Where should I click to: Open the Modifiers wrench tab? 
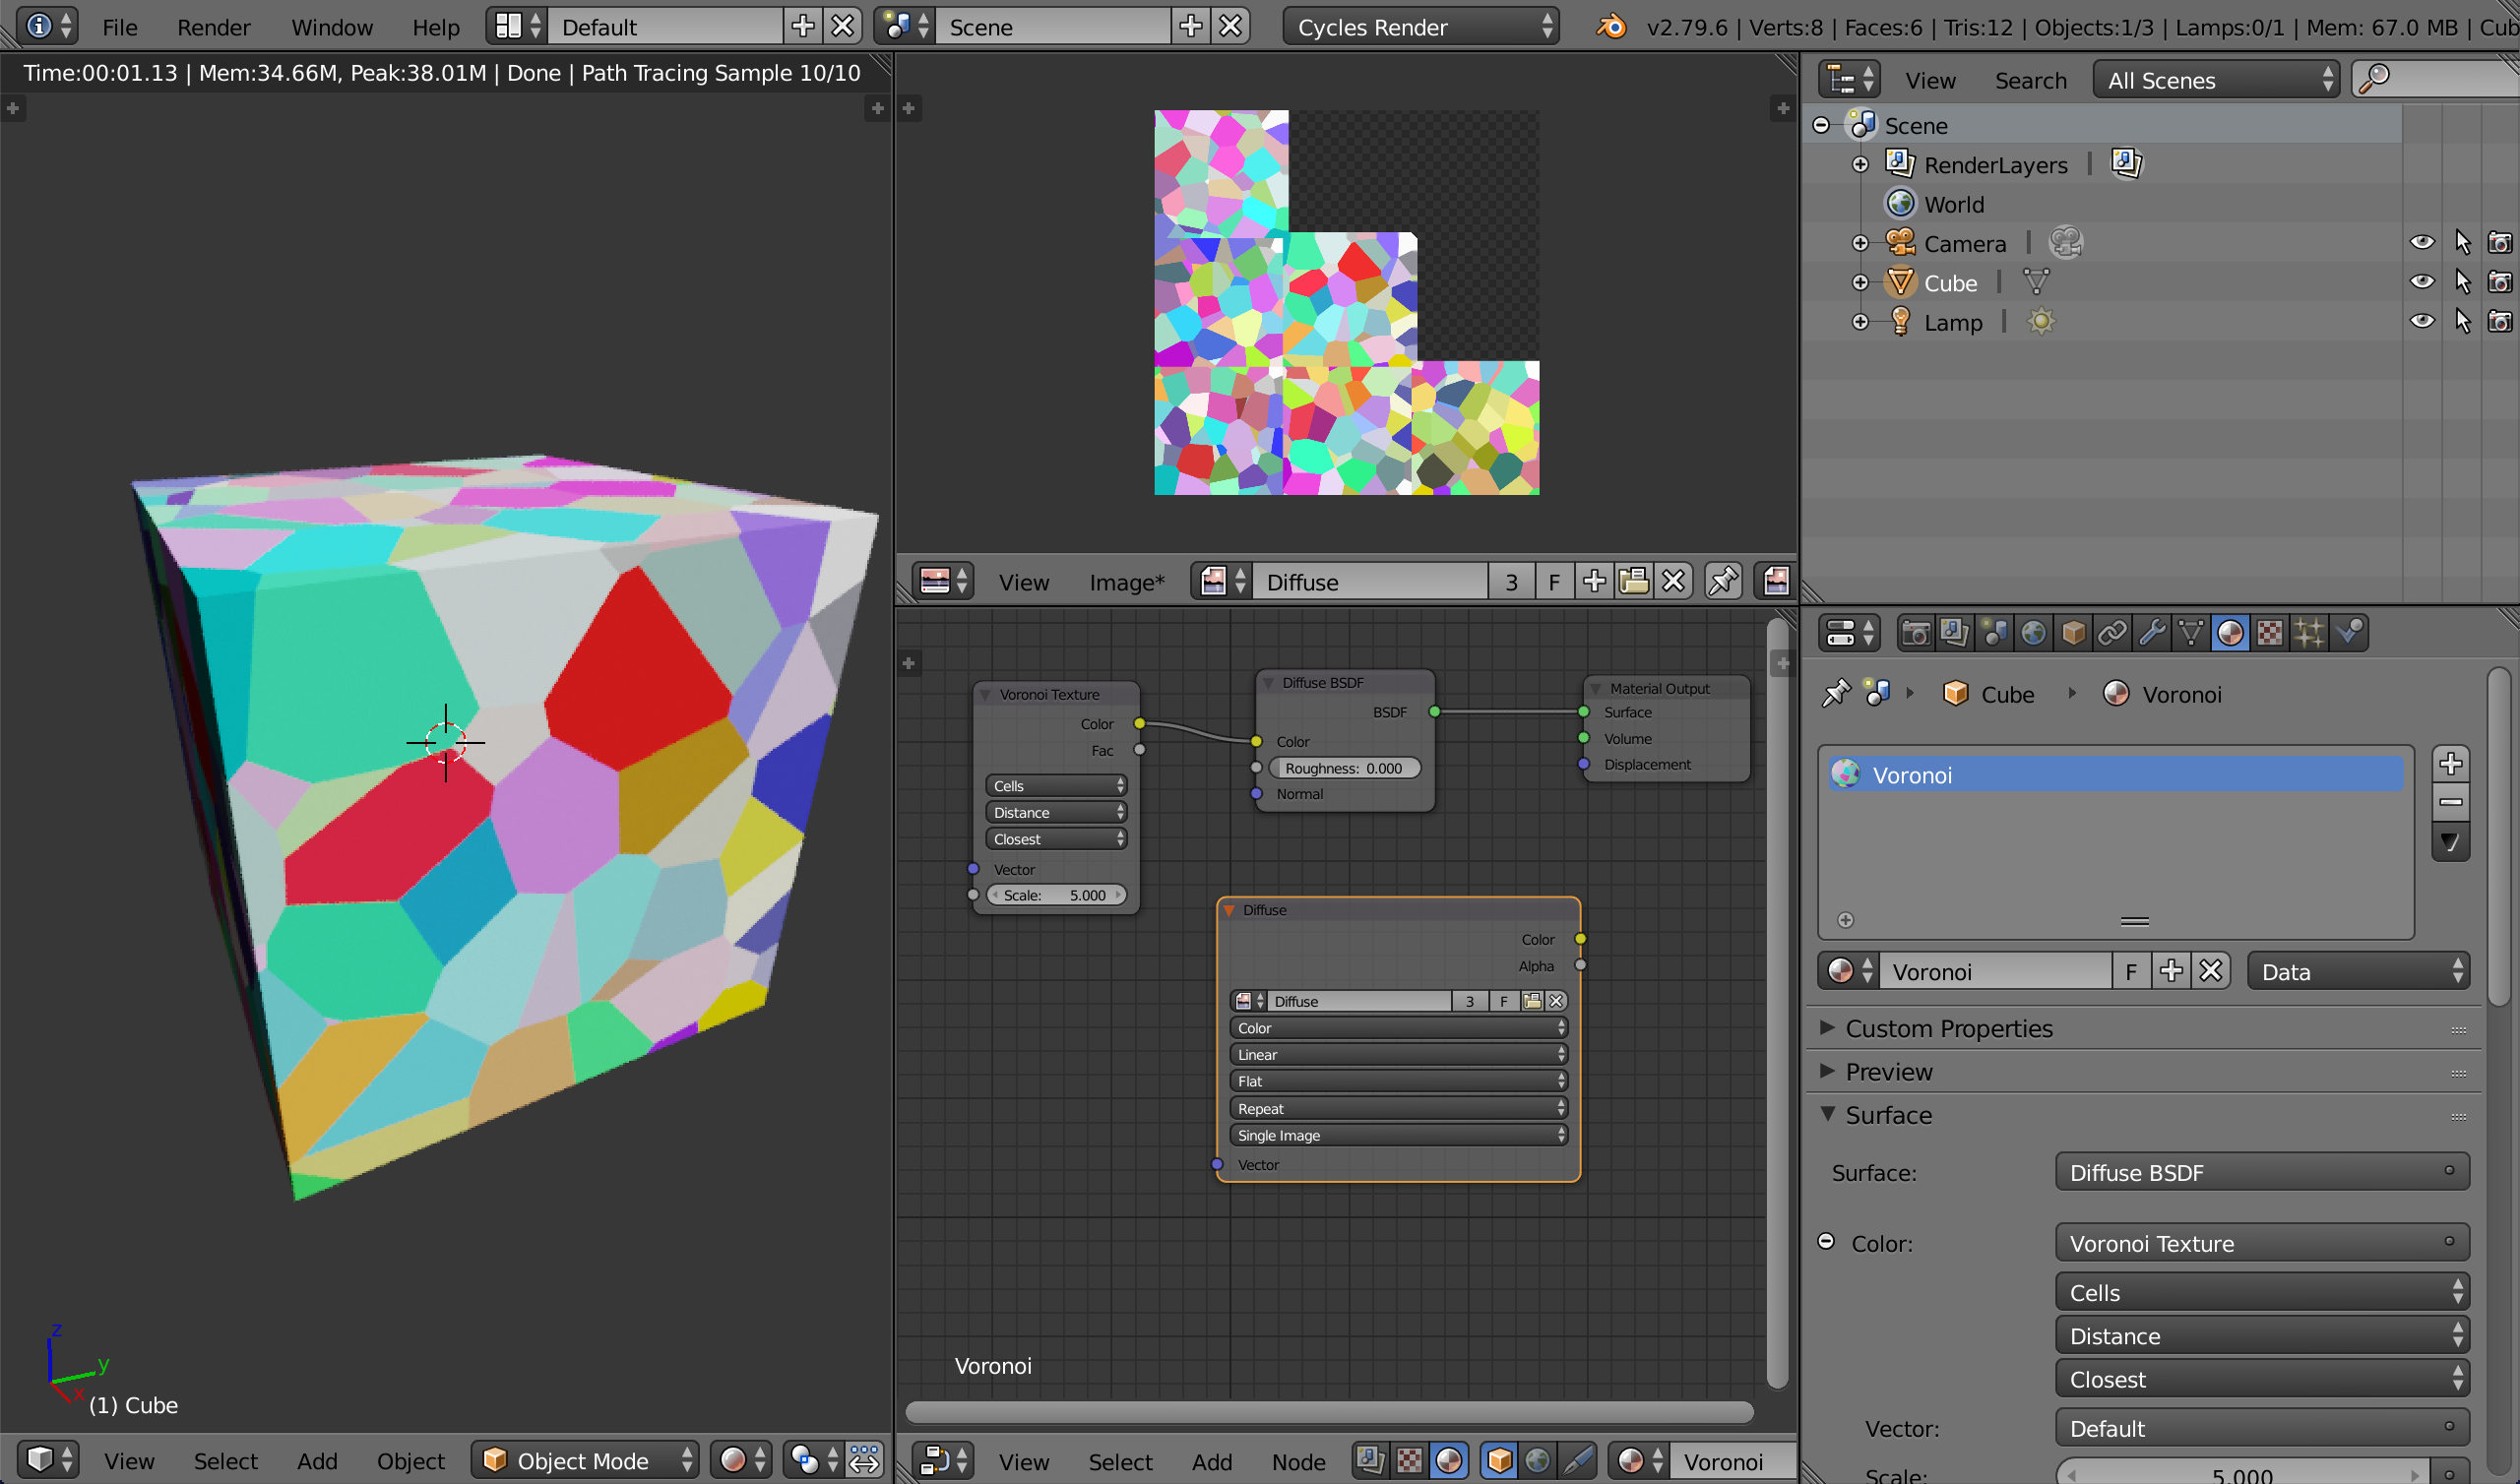point(2151,633)
